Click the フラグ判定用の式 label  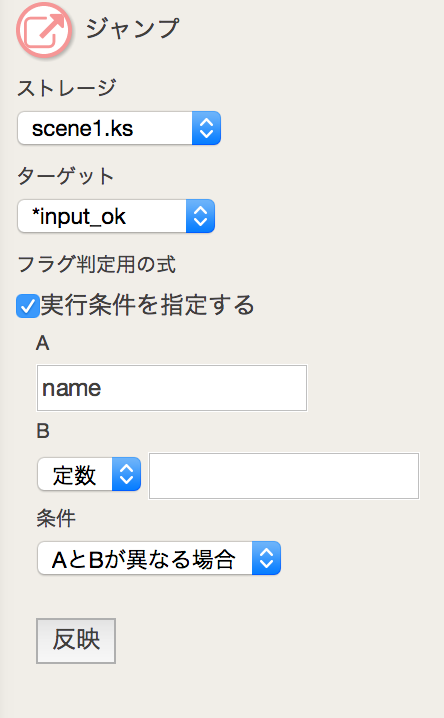(97, 265)
